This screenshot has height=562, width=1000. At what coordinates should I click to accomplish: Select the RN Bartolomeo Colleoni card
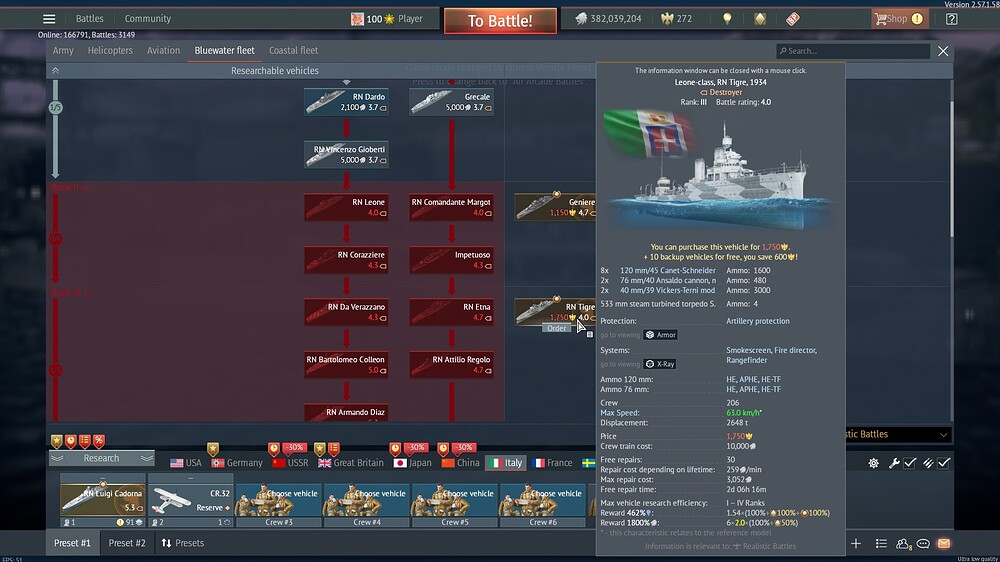point(346,364)
